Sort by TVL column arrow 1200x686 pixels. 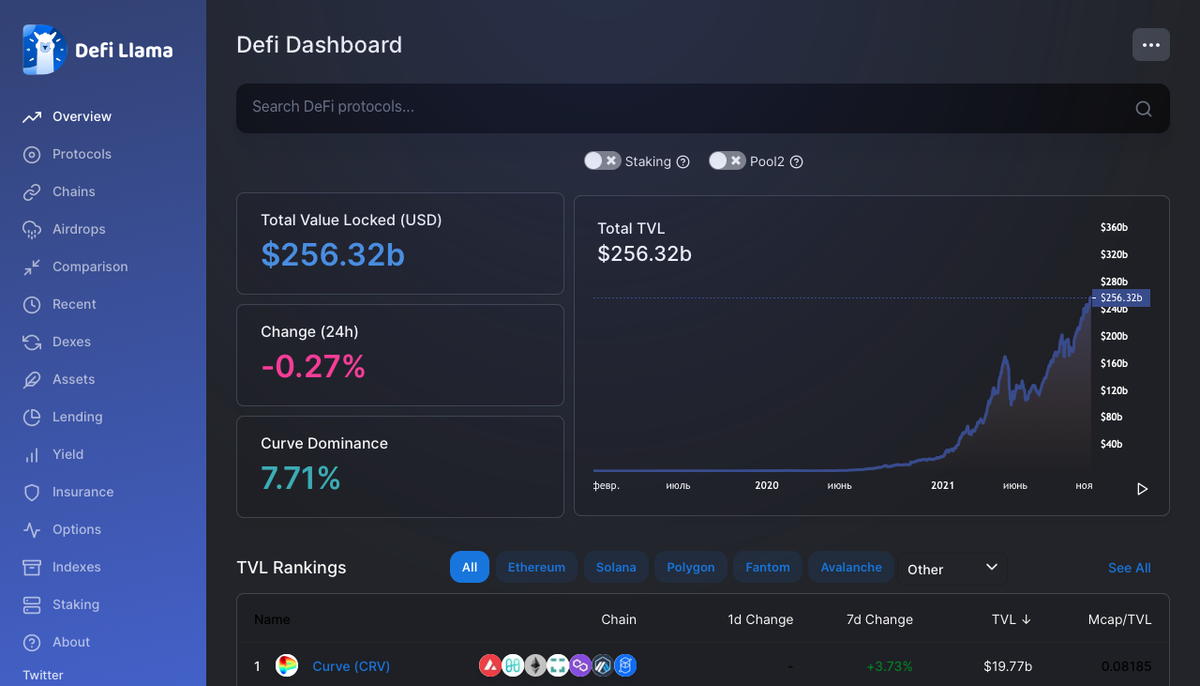pyautogui.click(x=1025, y=620)
